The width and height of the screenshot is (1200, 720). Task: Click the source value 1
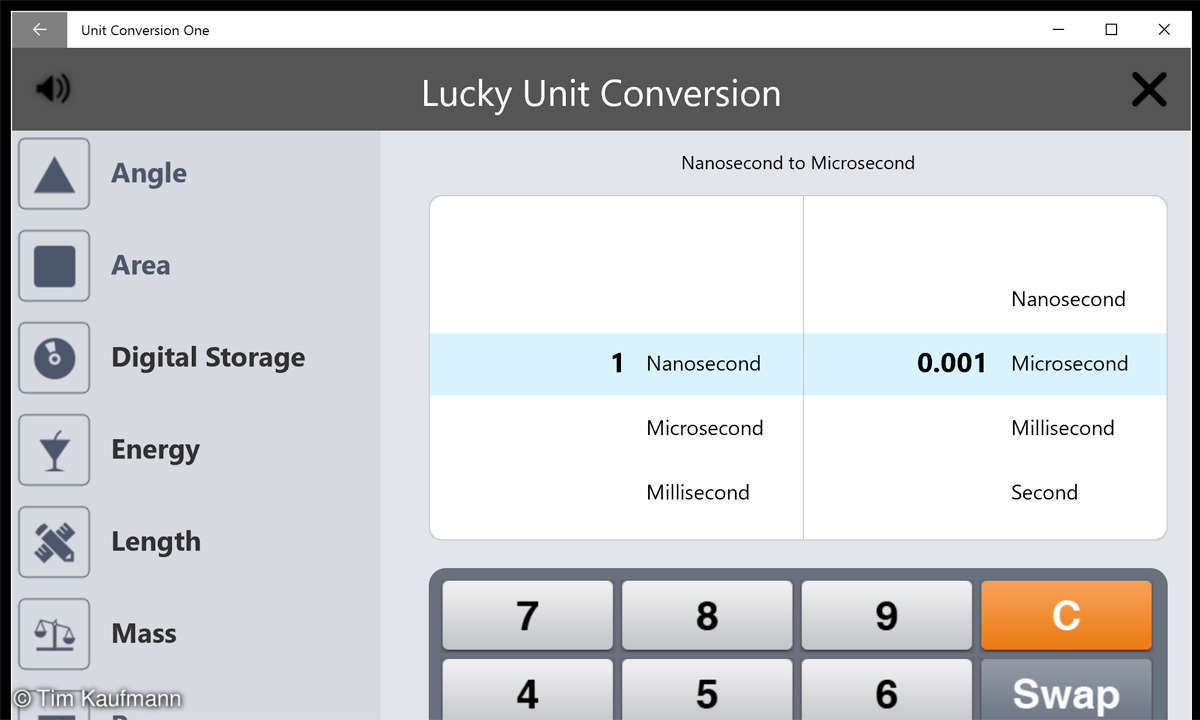coord(617,363)
